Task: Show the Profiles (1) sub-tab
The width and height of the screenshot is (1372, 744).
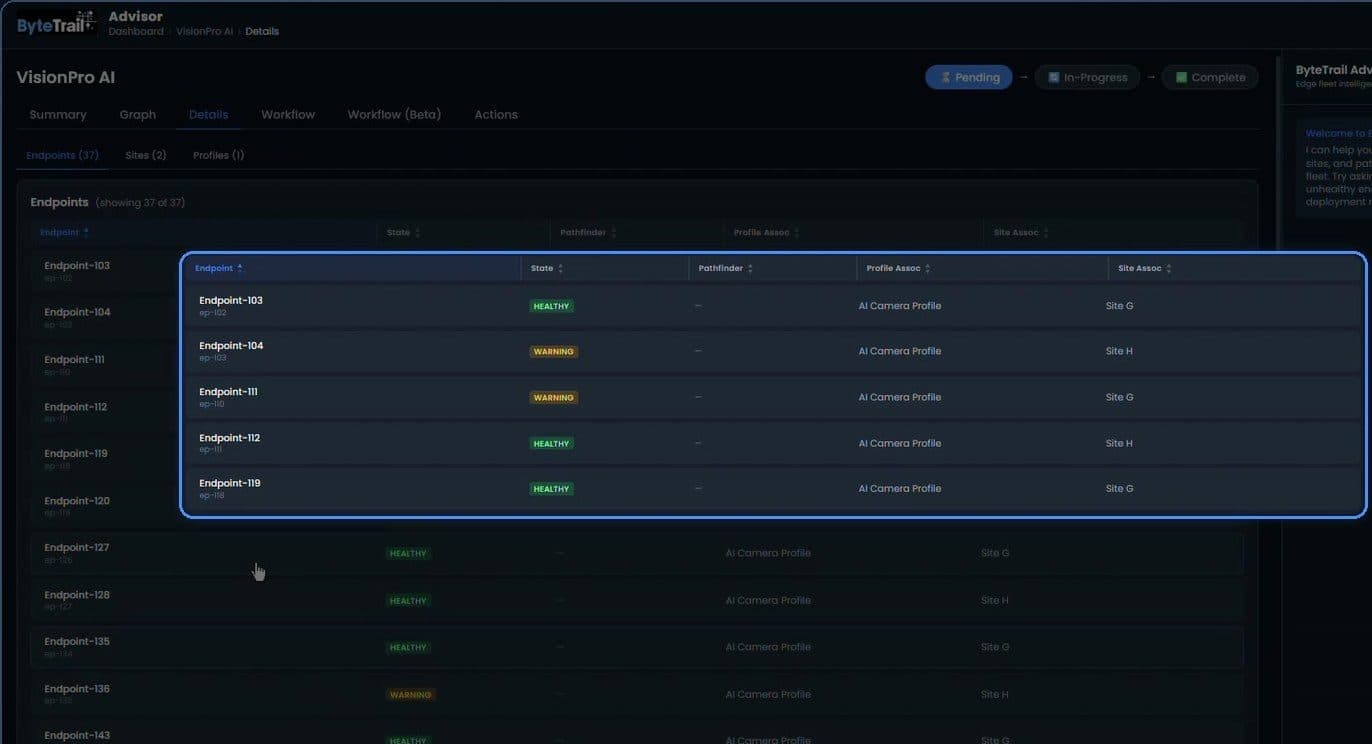Action: pyautogui.click(x=219, y=156)
